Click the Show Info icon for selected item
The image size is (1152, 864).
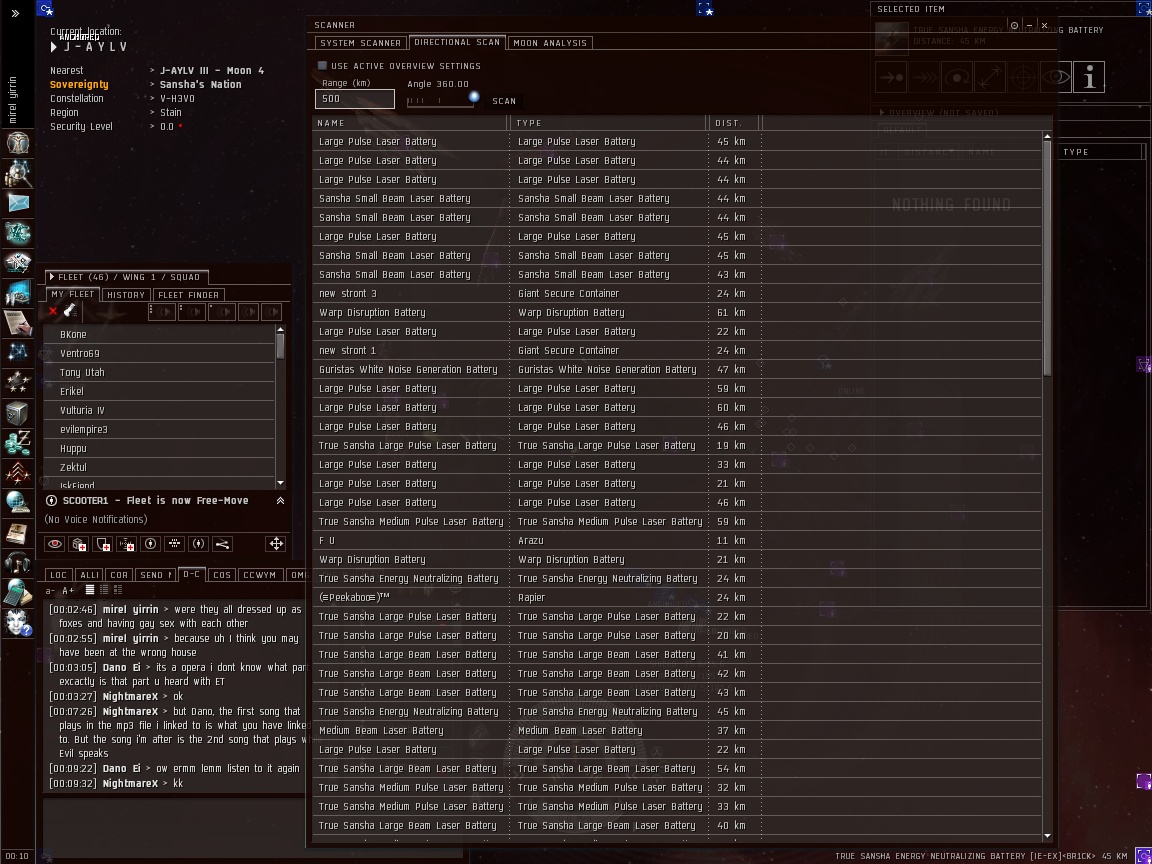pos(1088,77)
